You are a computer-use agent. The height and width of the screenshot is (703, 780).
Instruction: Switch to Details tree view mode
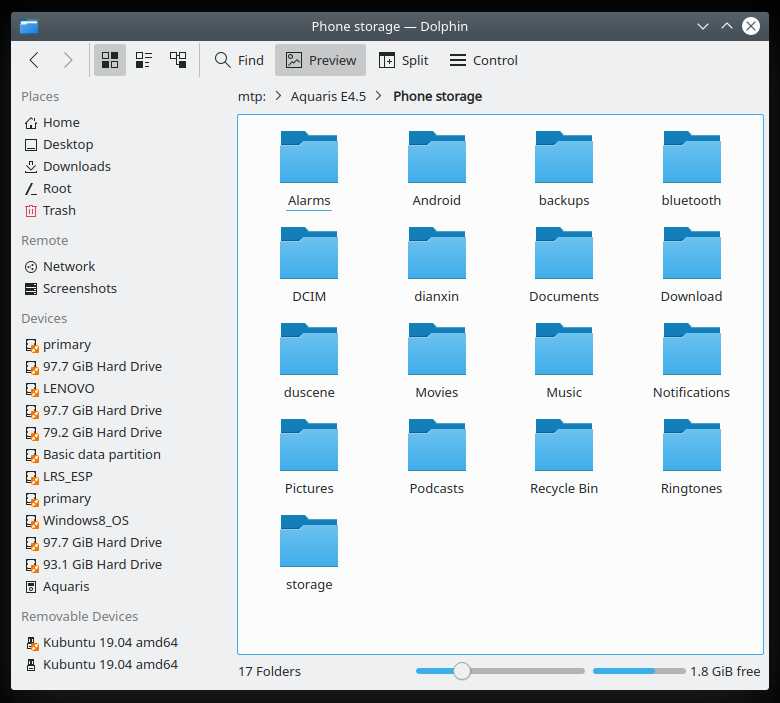178,60
